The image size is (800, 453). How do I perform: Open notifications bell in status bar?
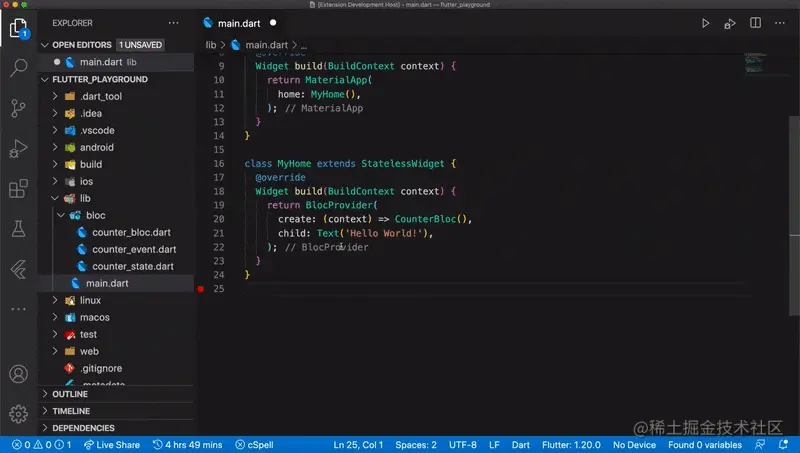pyautogui.click(x=783, y=445)
